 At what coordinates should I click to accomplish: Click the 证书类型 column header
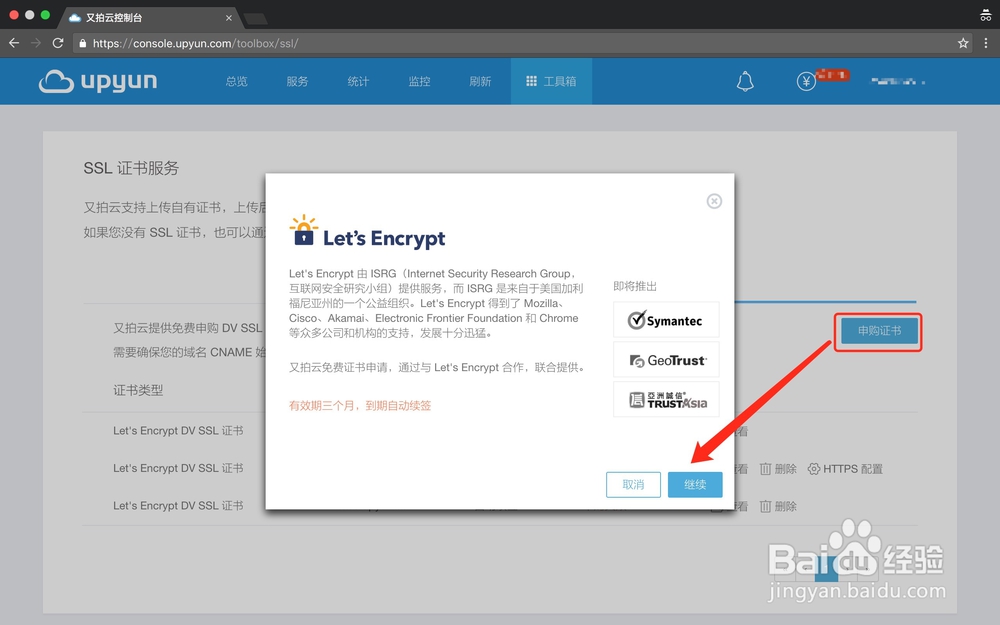[x=138, y=390]
